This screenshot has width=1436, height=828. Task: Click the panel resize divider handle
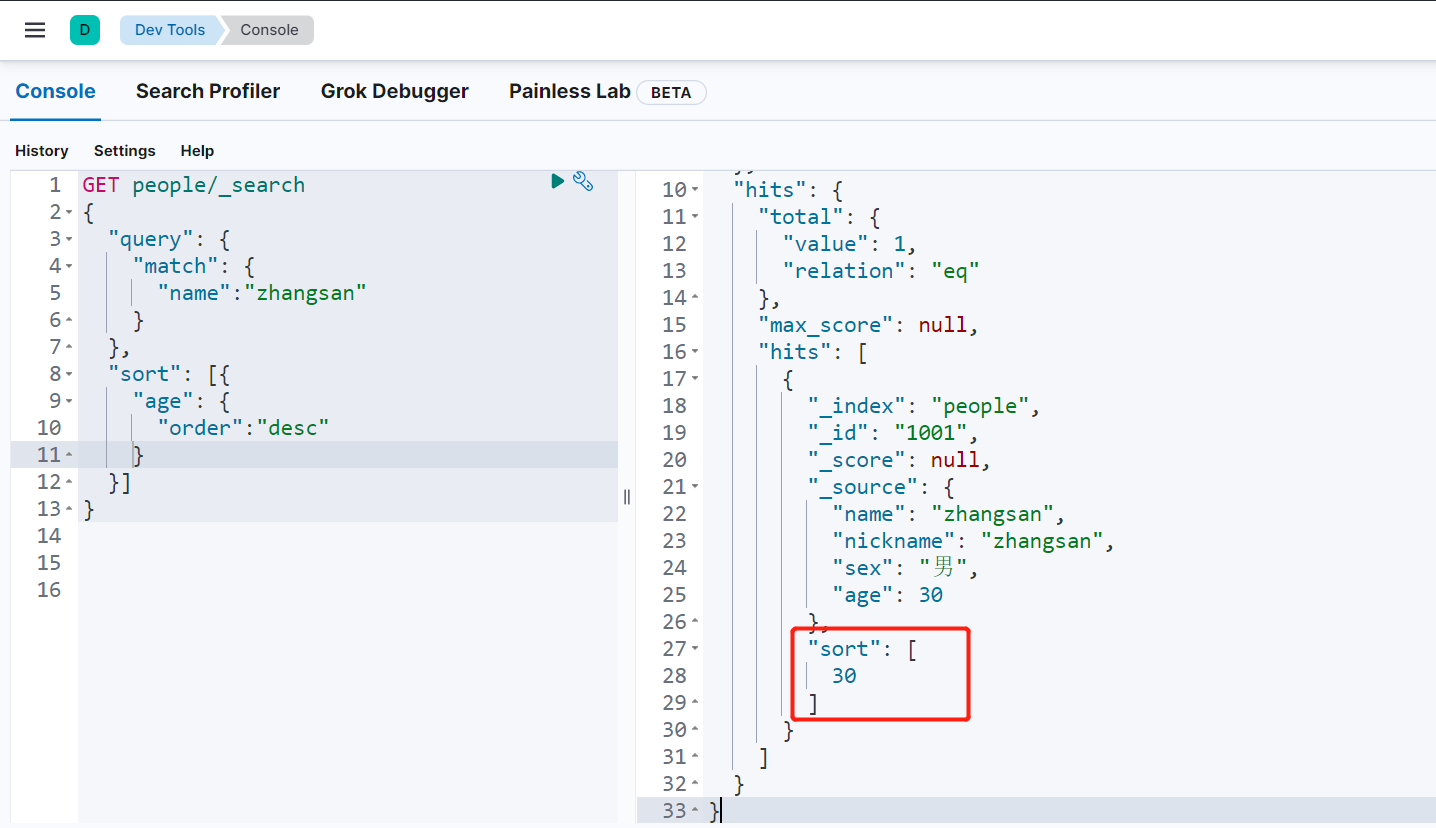click(627, 497)
